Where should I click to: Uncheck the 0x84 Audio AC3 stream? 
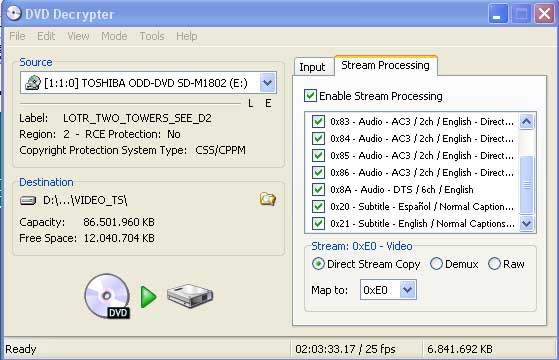(x=318, y=138)
